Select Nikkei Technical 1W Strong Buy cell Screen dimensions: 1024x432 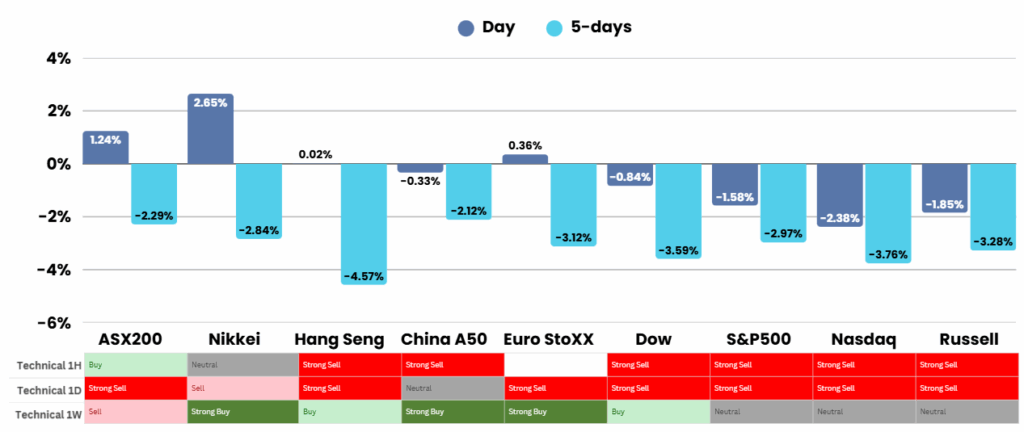click(241, 411)
